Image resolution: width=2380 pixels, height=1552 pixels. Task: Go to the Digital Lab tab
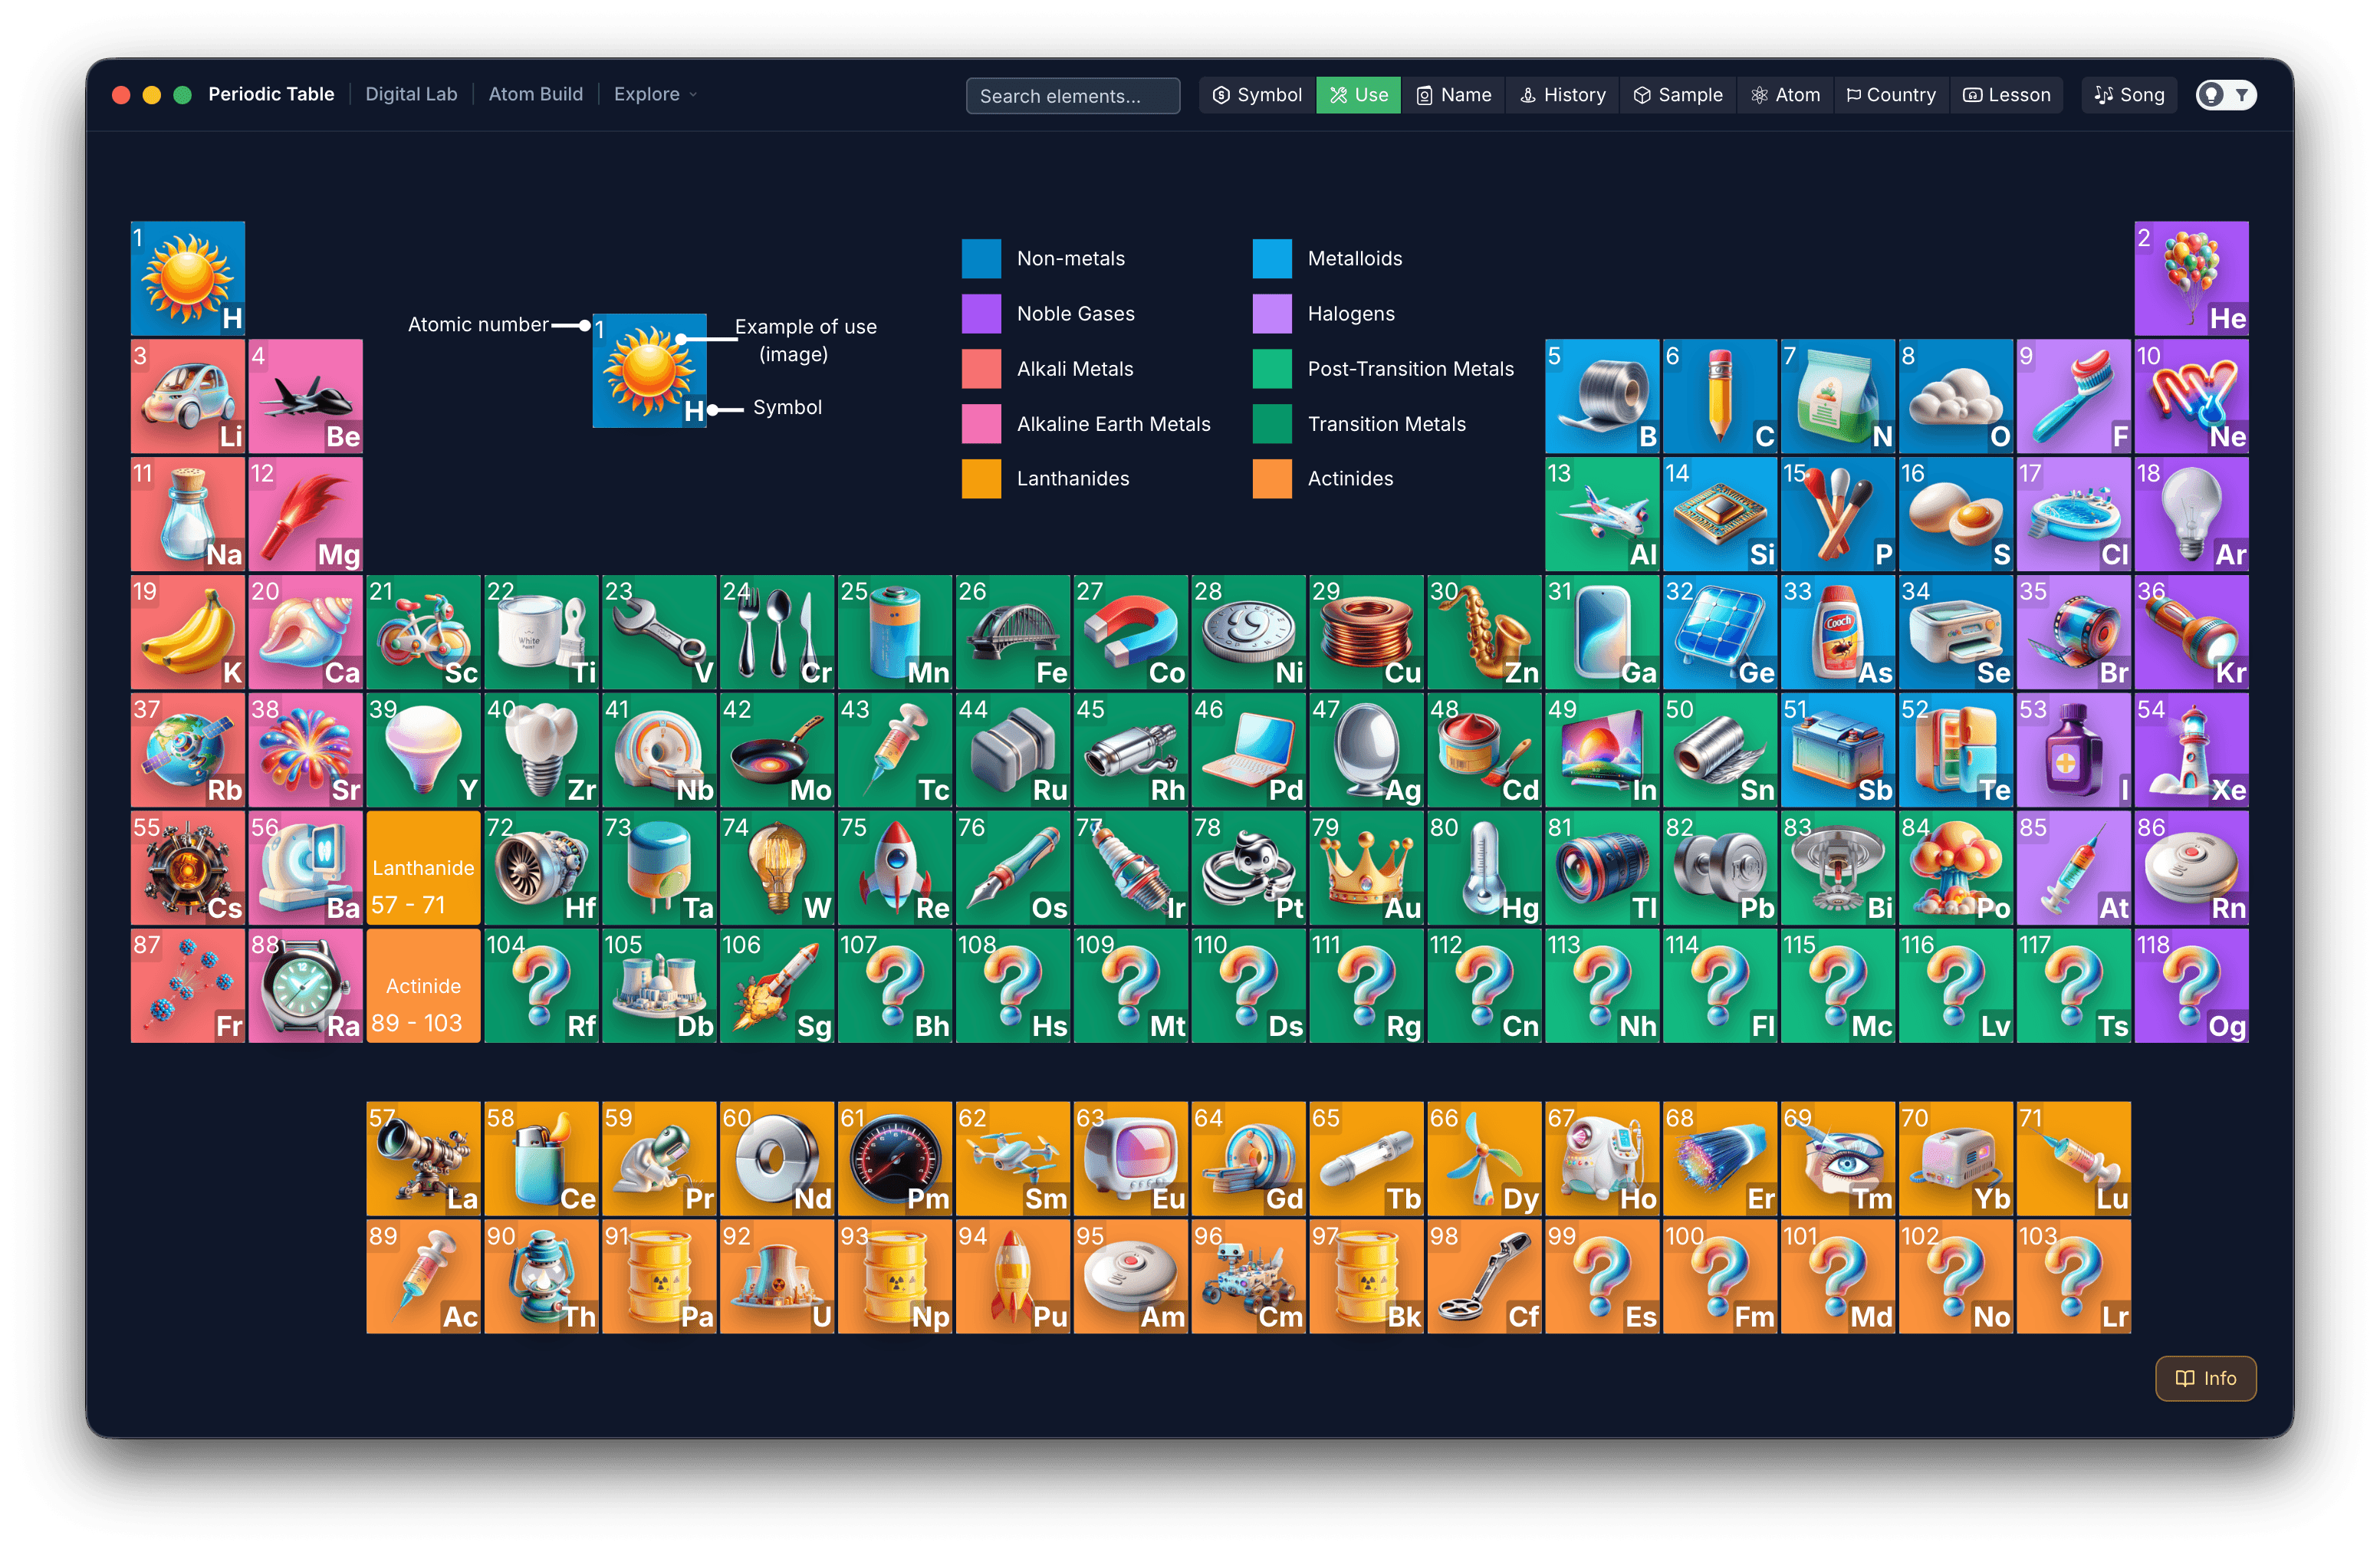411,94
